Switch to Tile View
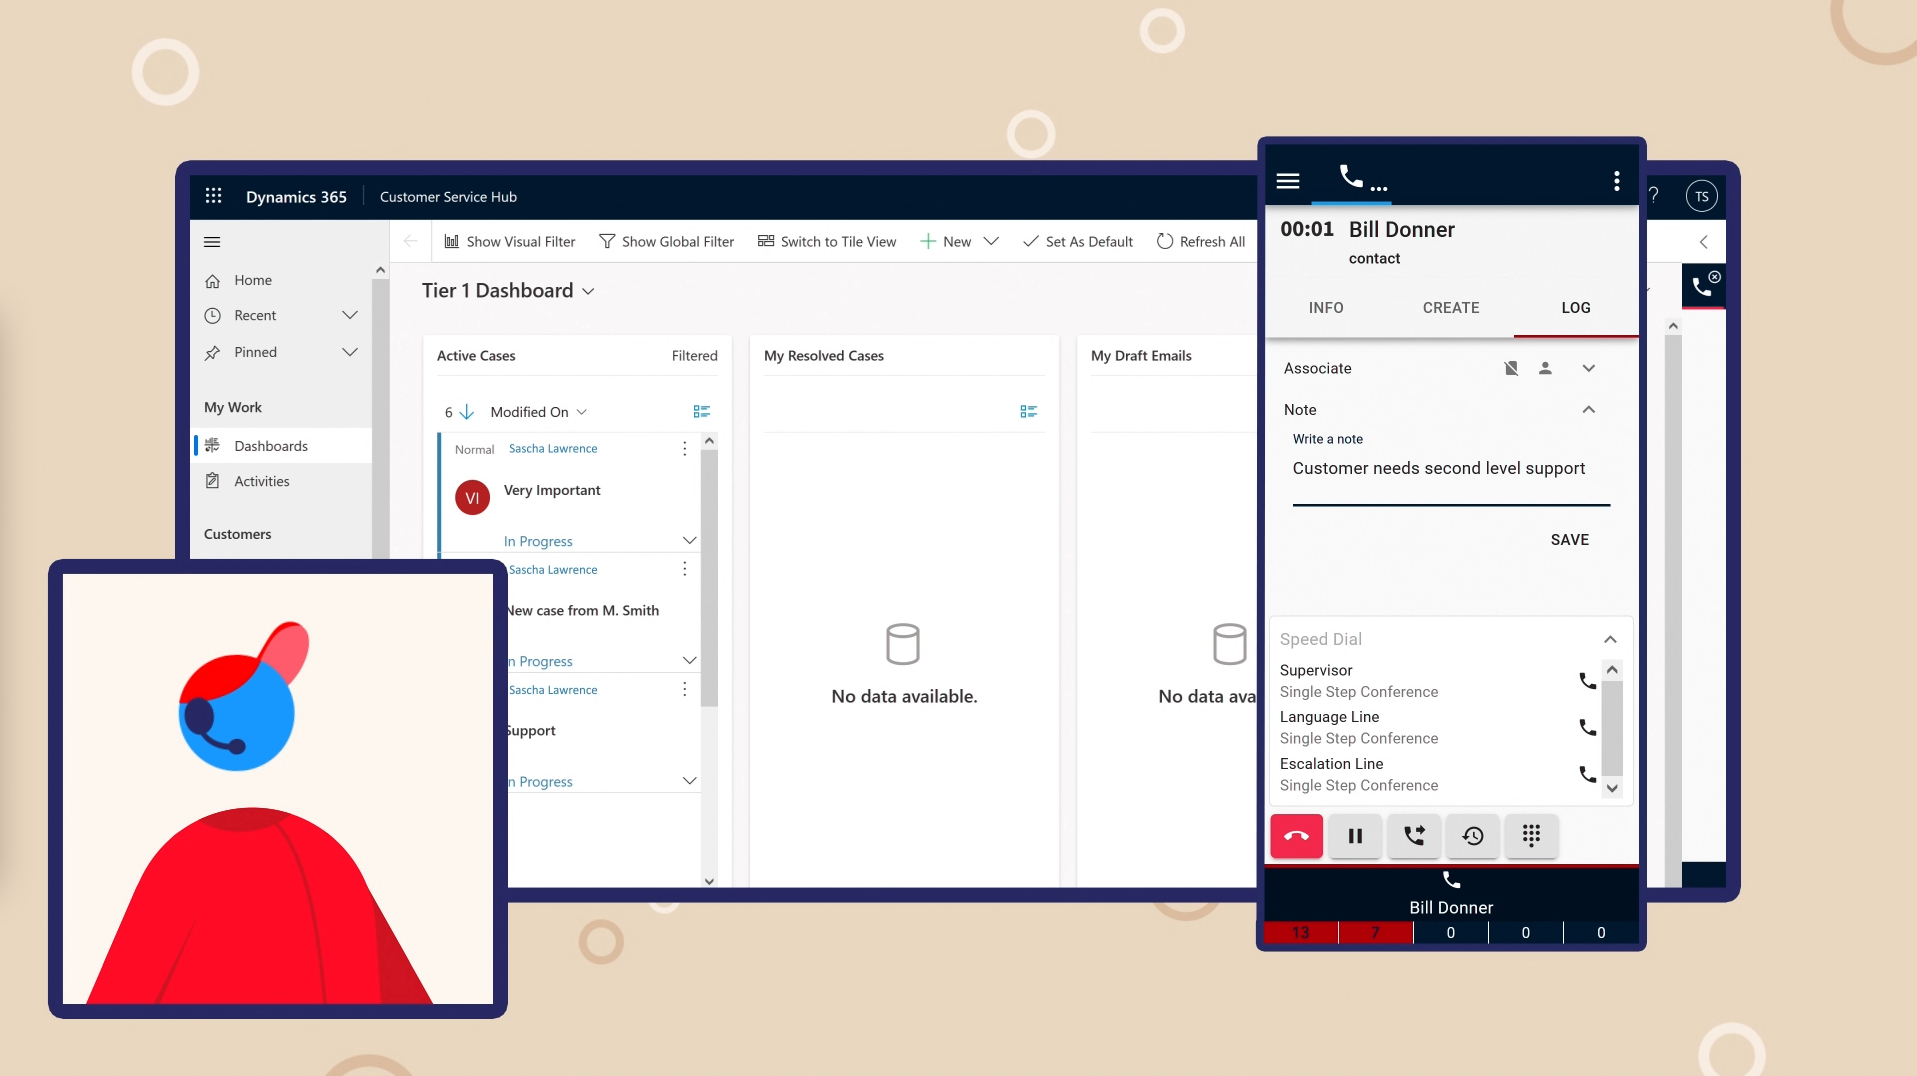 pyautogui.click(x=826, y=242)
